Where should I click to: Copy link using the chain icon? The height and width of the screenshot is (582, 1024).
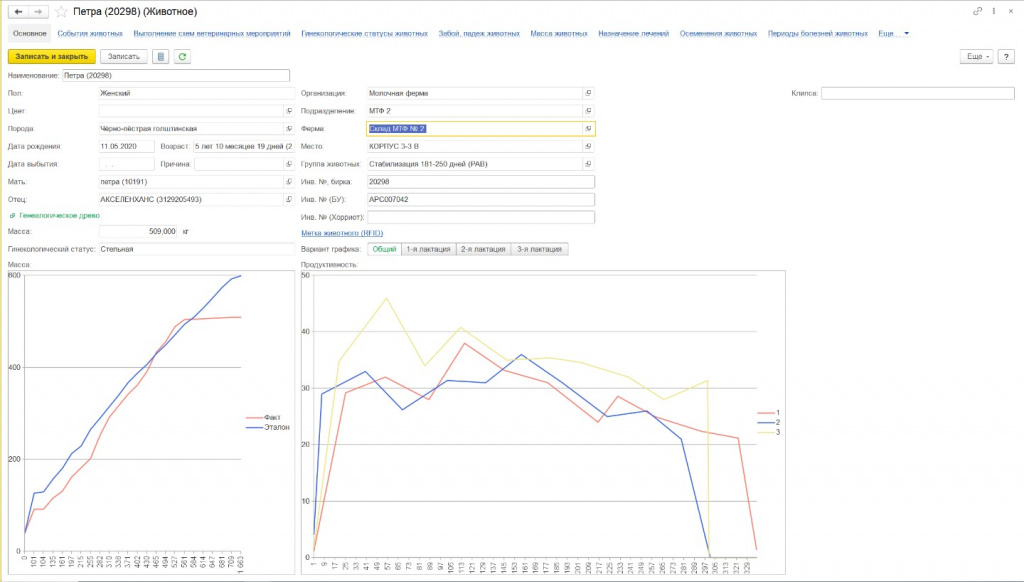pos(977,10)
